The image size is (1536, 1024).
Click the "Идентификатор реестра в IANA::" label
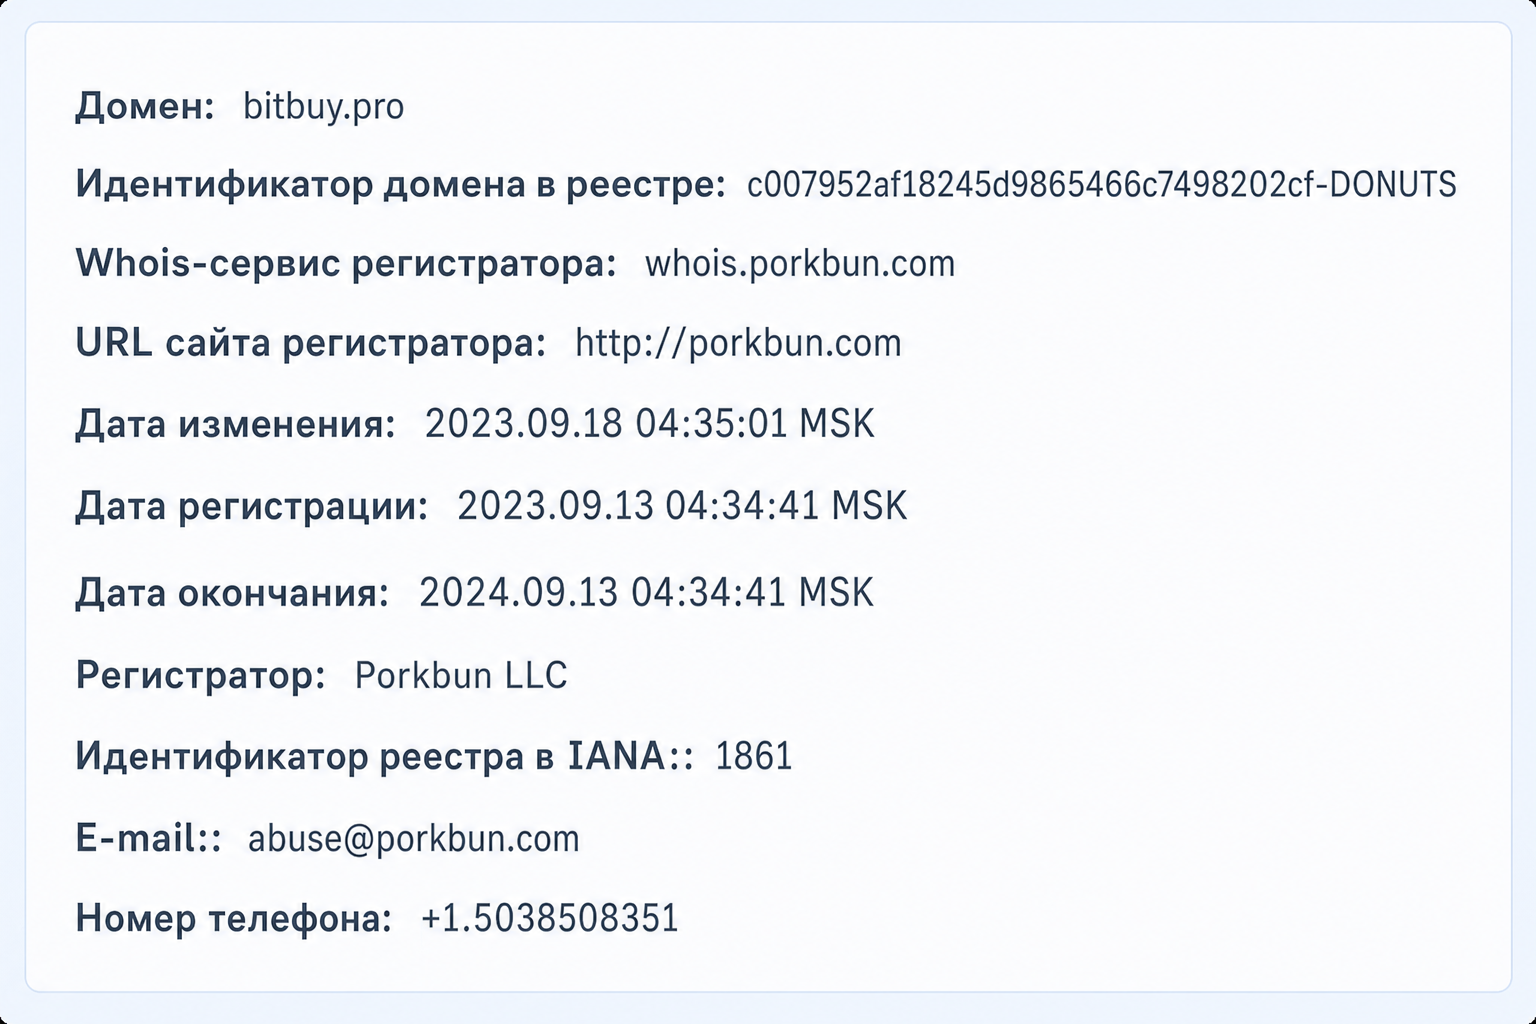click(385, 756)
